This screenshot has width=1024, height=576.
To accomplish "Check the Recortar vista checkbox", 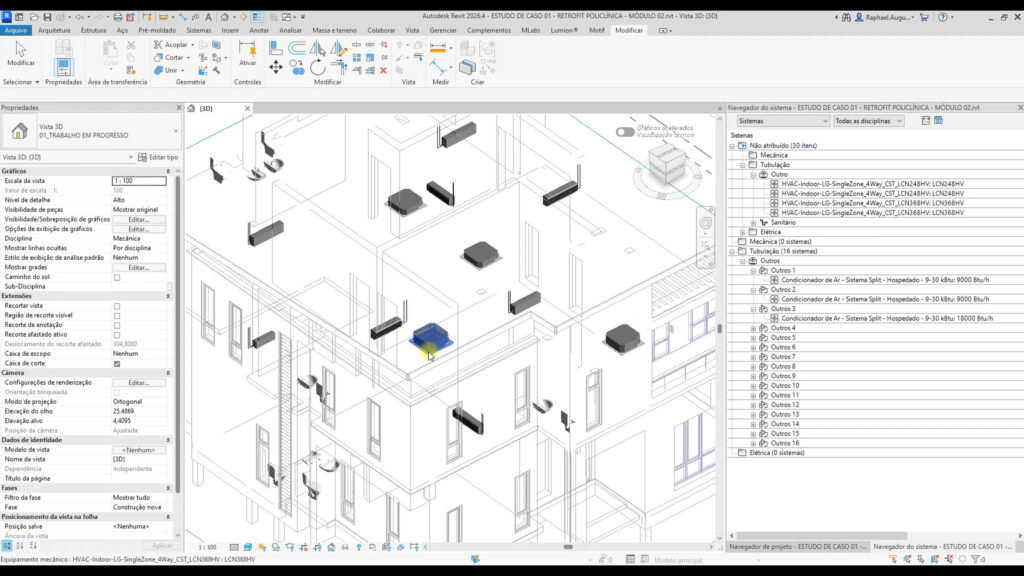I will point(117,306).
